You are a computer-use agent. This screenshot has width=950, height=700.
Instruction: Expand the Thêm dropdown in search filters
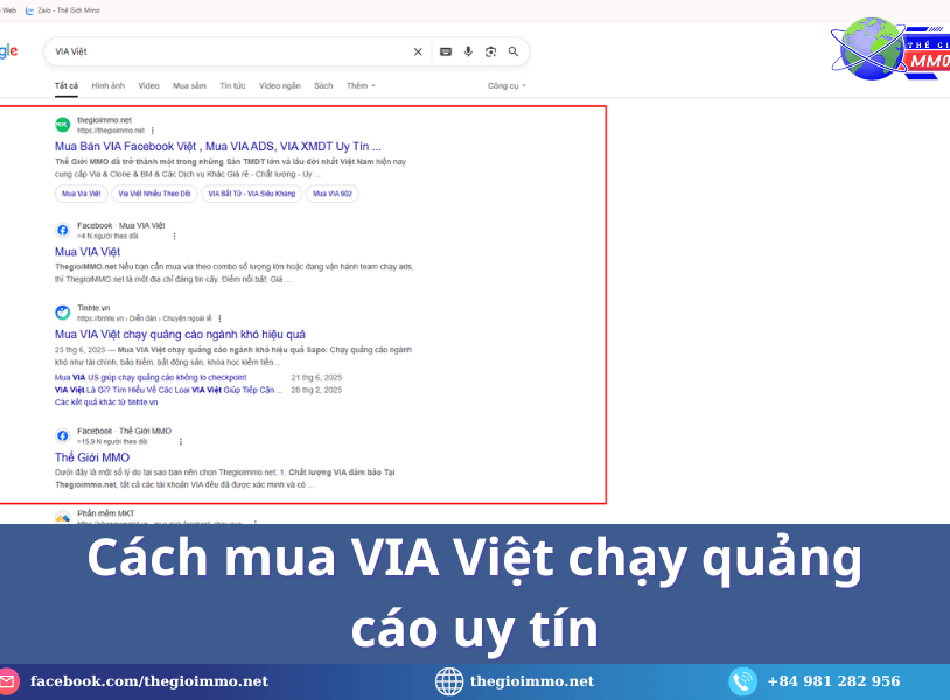pos(360,86)
